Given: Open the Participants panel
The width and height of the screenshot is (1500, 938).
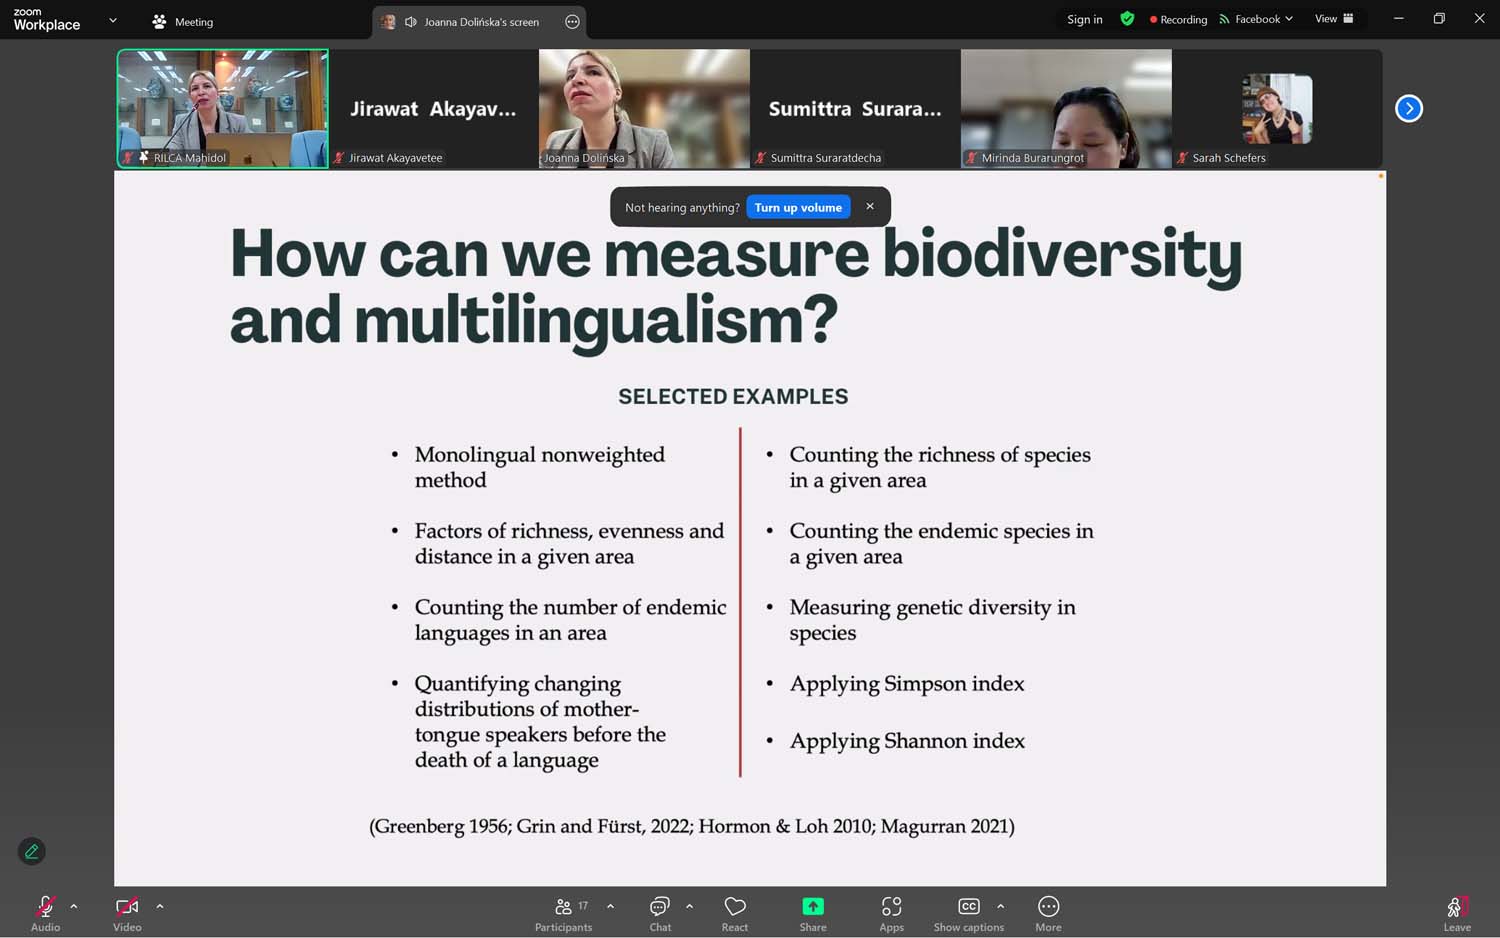Looking at the screenshot, I should 563,913.
